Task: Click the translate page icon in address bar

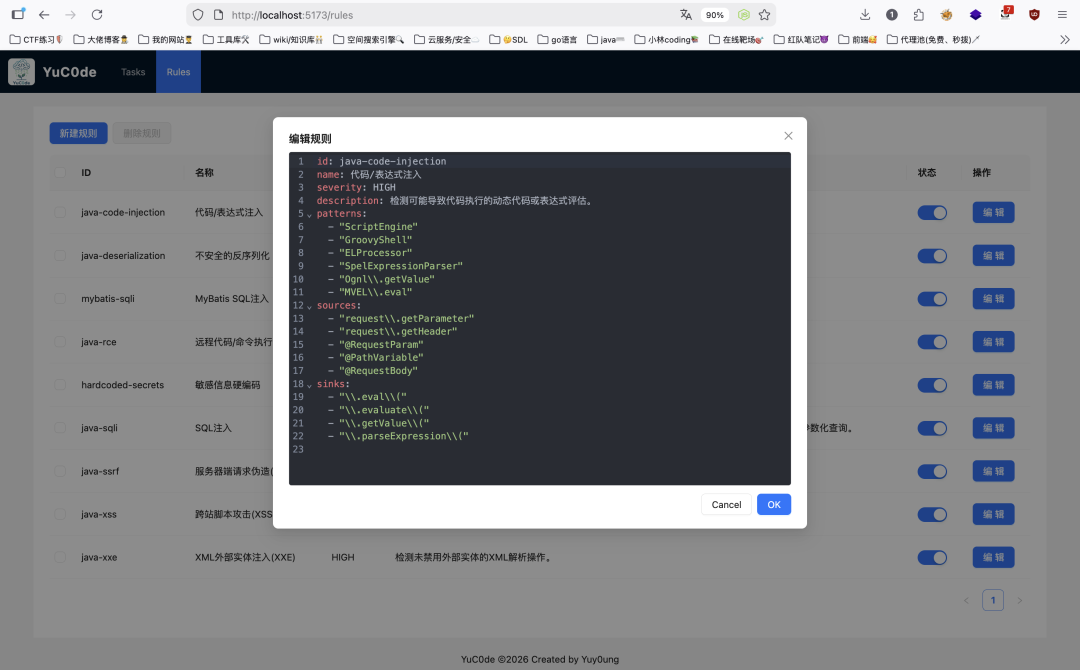Action: click(686, 15)
